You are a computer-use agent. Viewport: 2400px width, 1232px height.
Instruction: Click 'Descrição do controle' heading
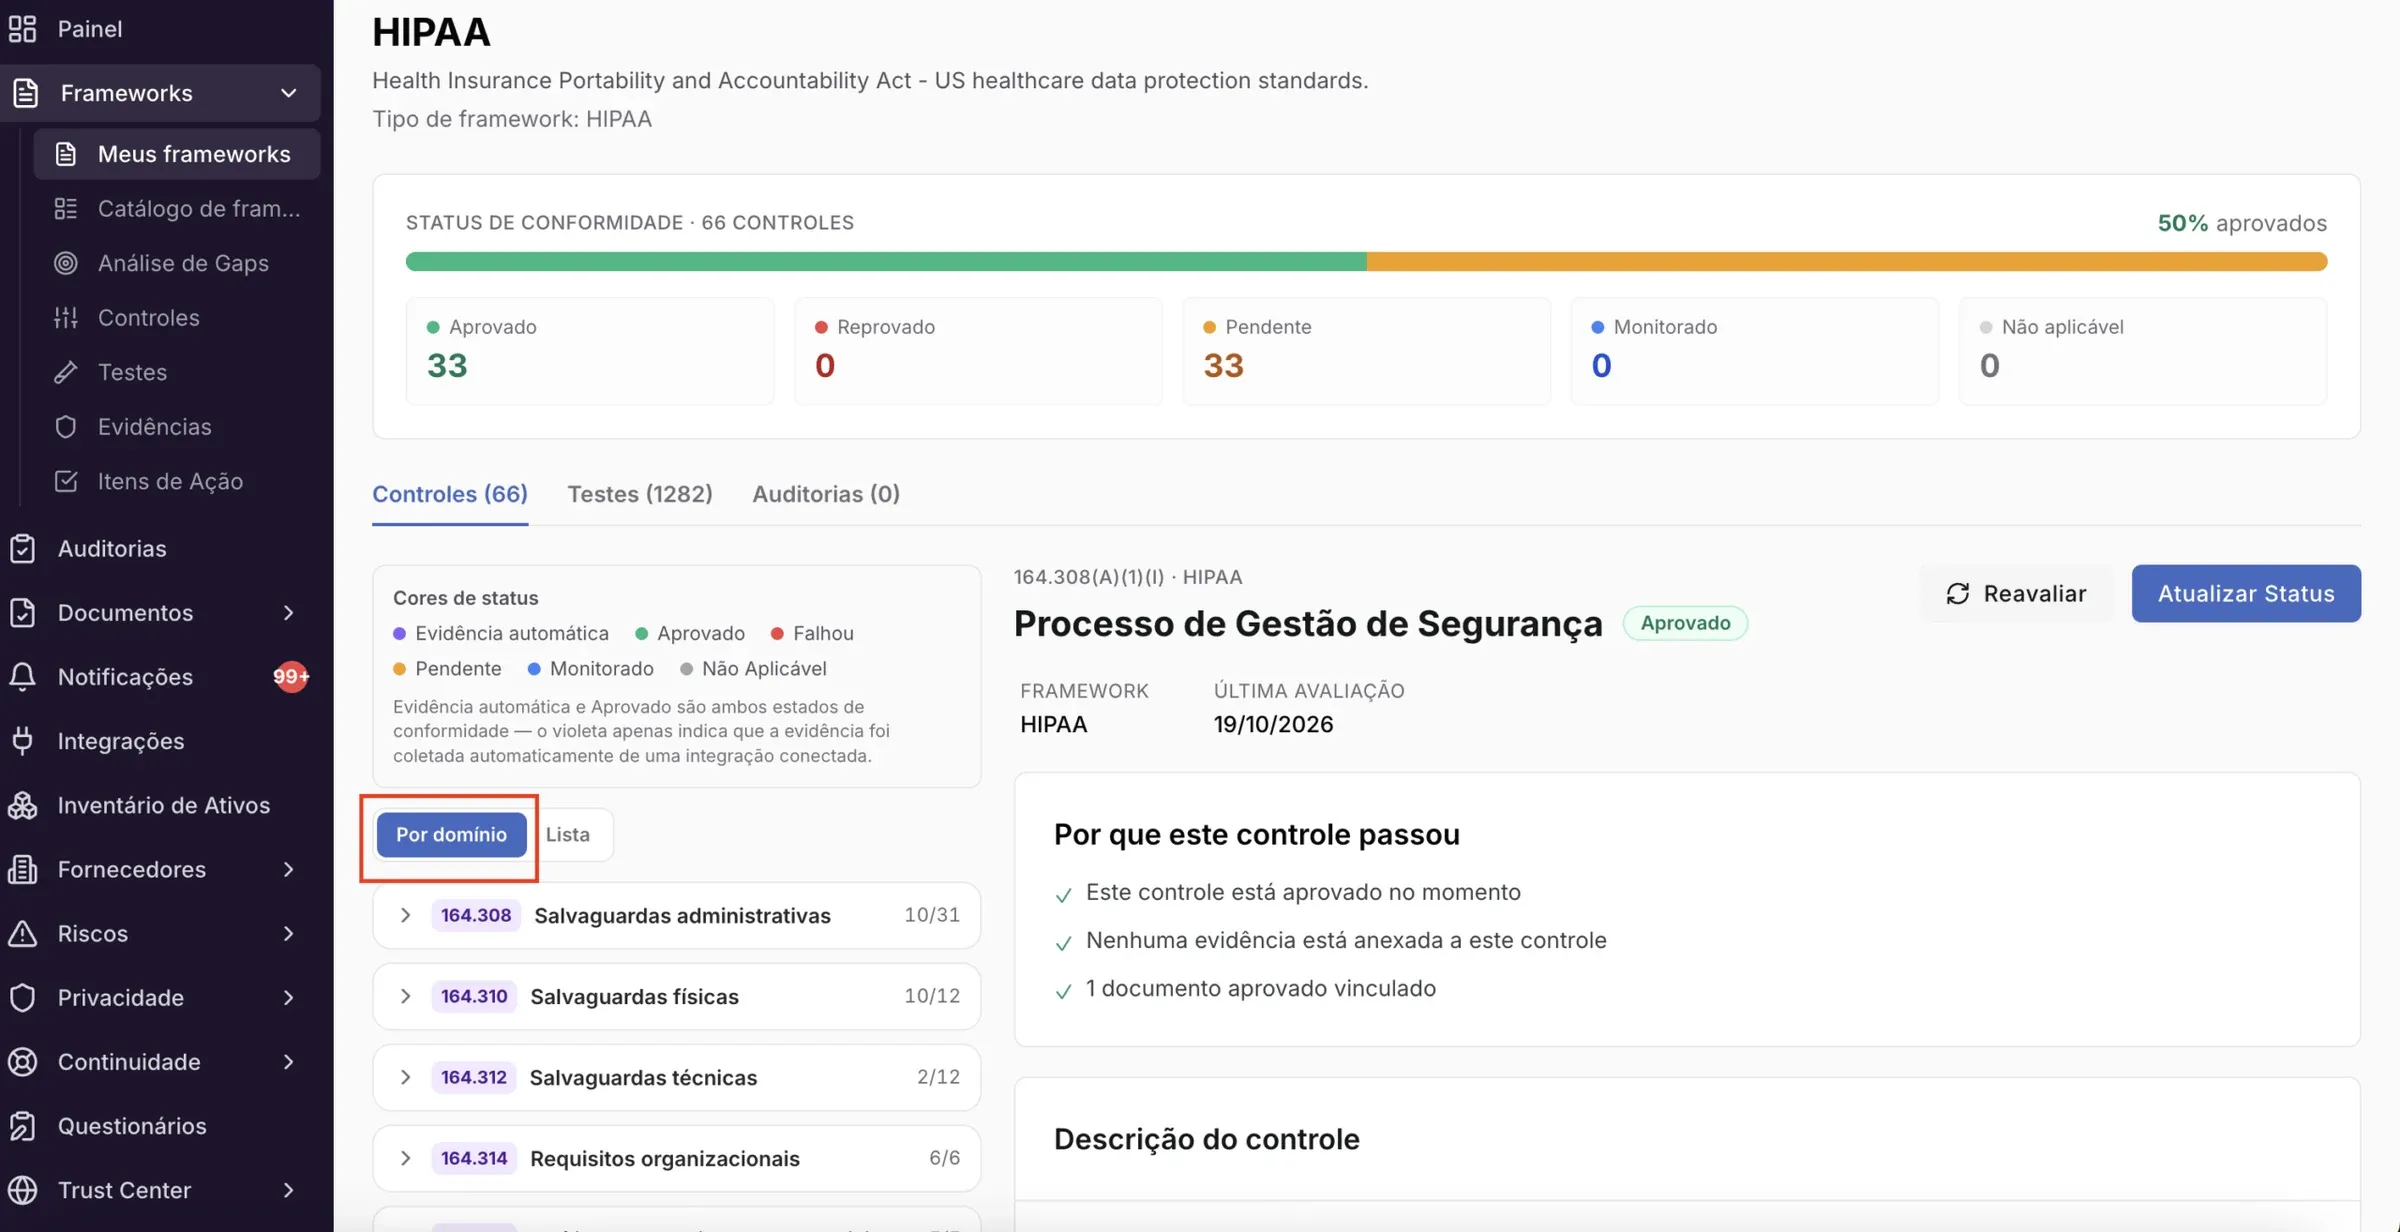point(1206,1139)
